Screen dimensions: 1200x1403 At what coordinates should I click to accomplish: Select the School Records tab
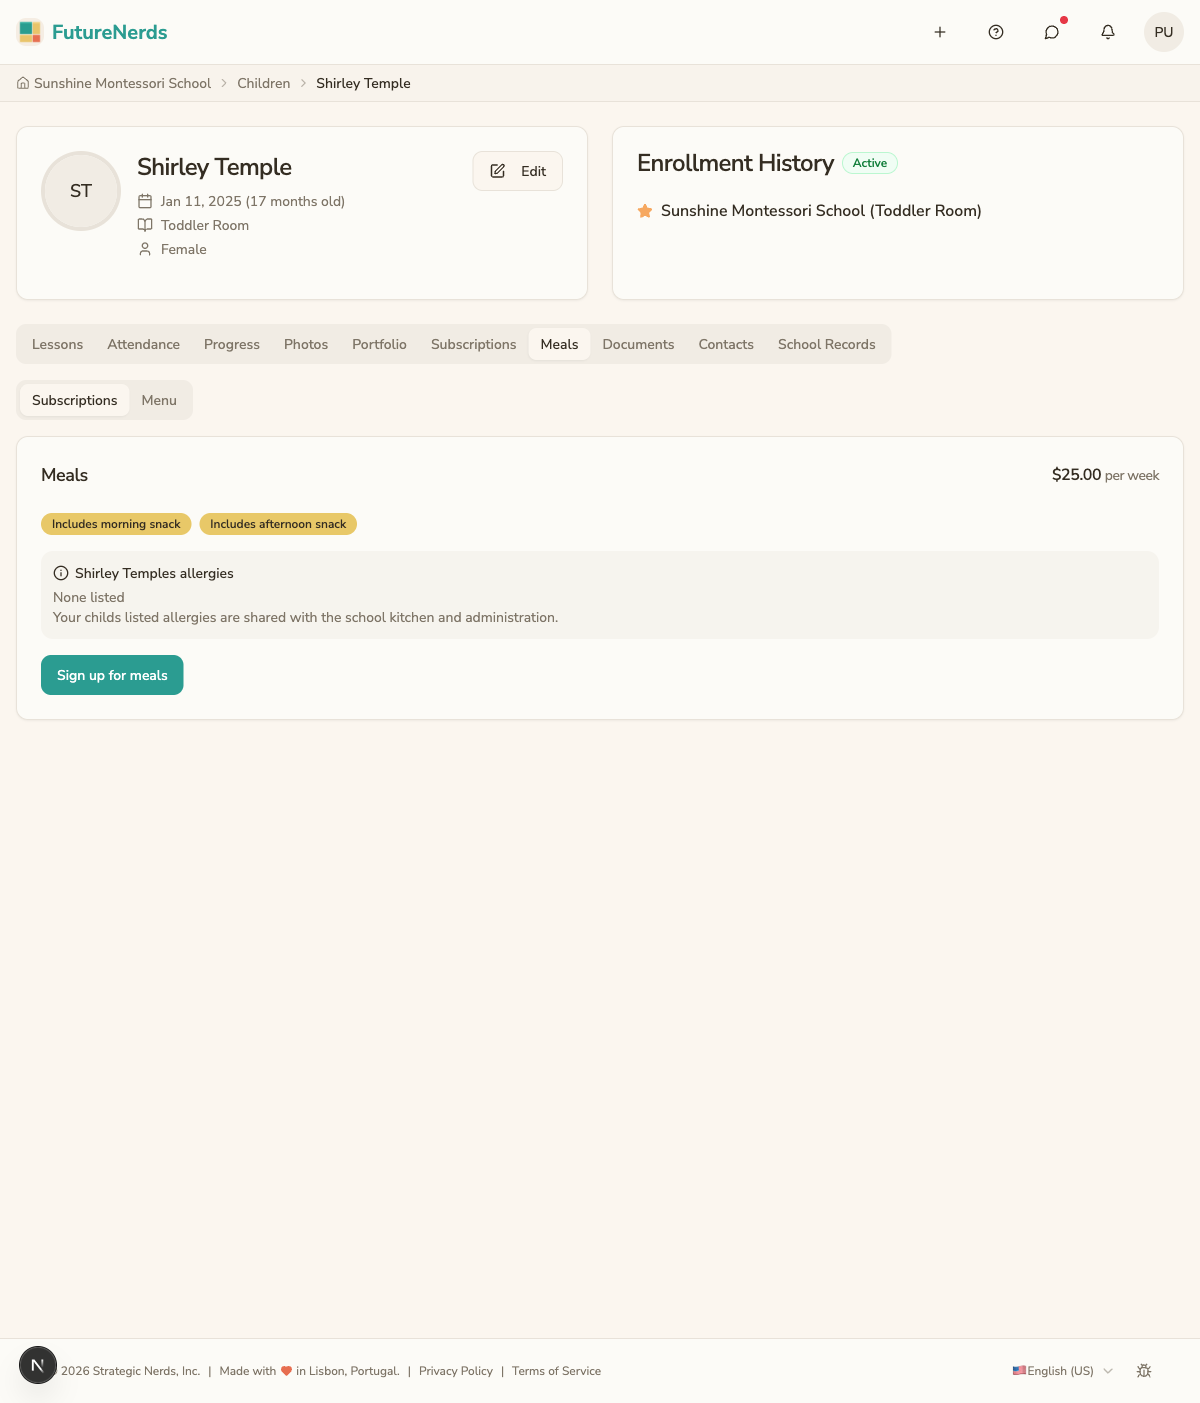pyautogui.click(x=827, y=344)
